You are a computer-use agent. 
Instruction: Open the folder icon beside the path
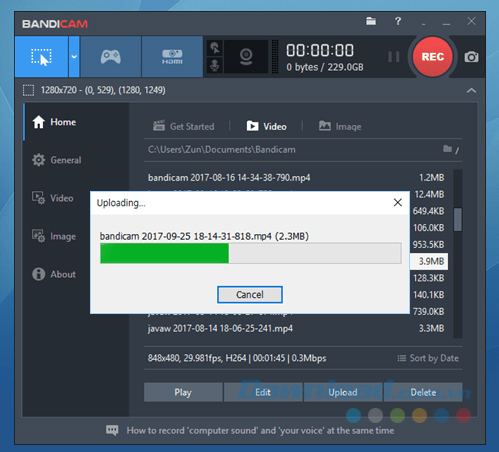click(448, 149)
